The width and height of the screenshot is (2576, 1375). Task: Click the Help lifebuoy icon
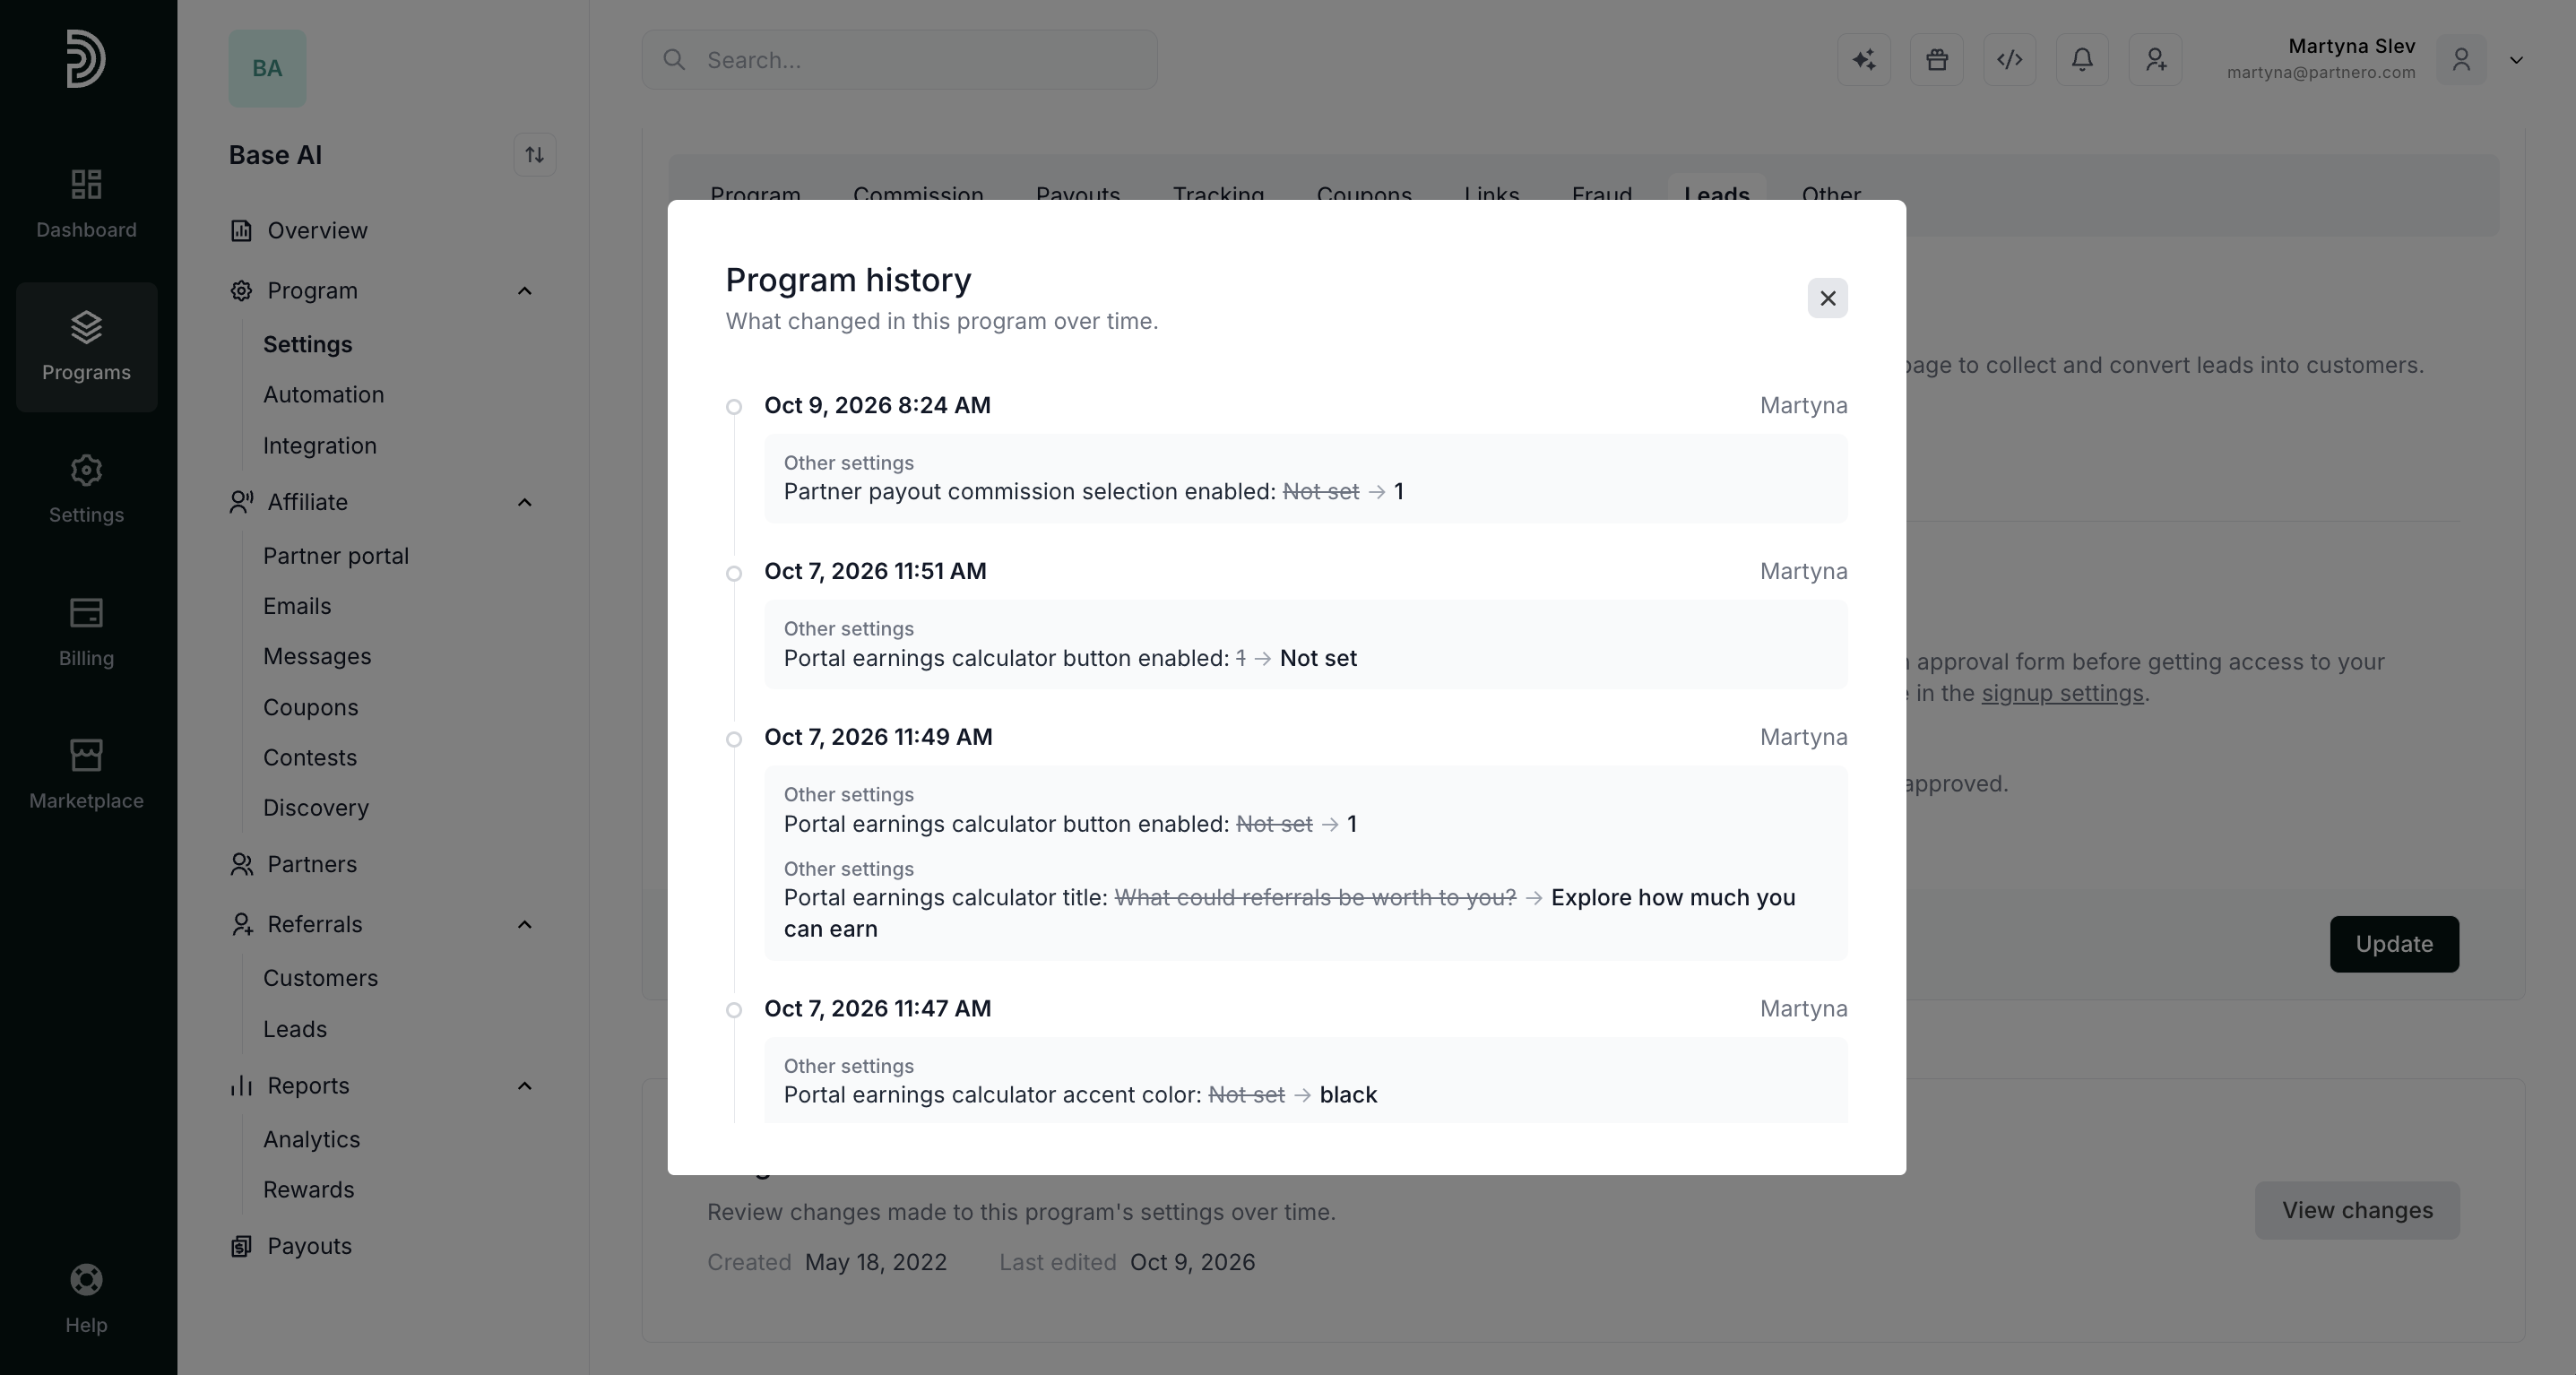(86, 1279)
